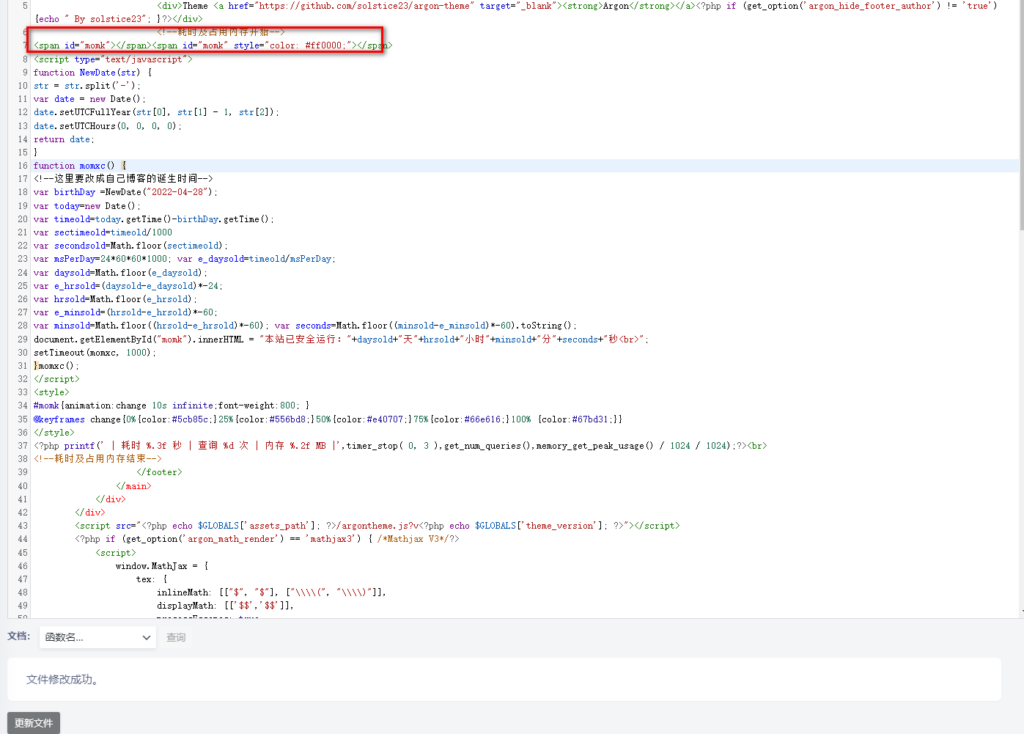This screenshot has height=734, width=1024.
Task: Click line number 16 in the gutter
Action: pos(22,166)
